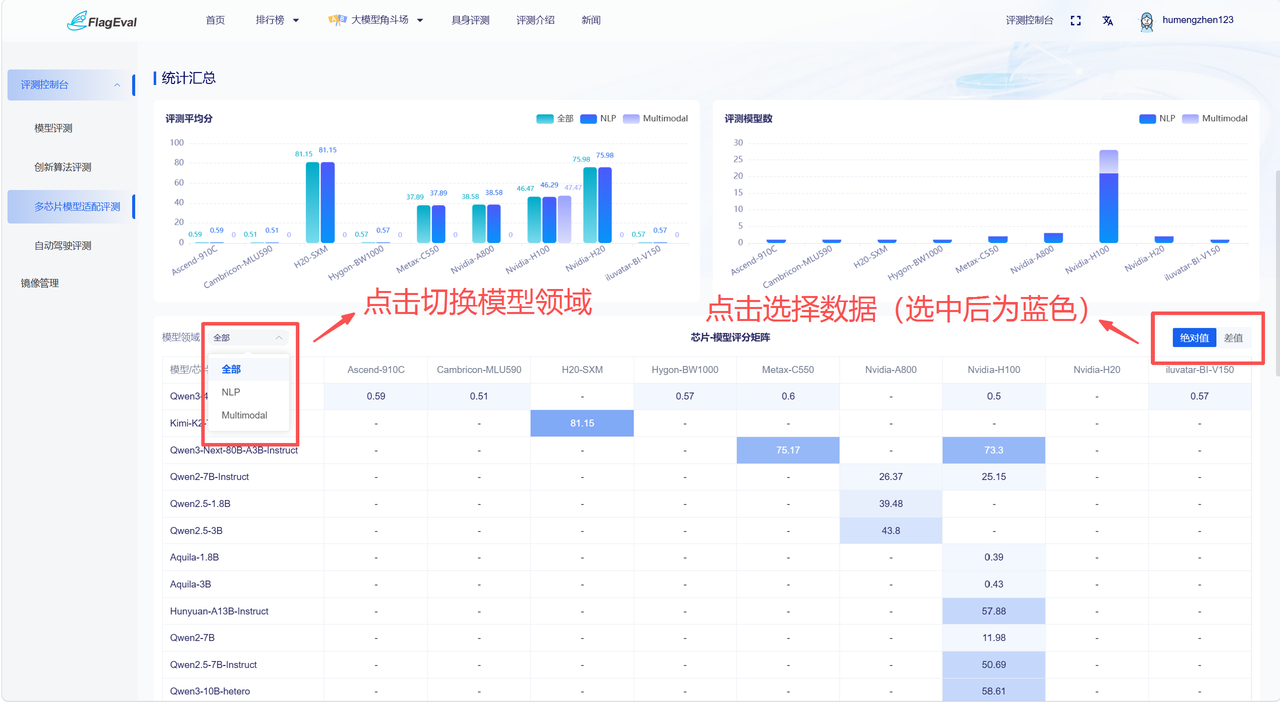Click the Nvidia-H100 column header
Viewport: 1280px width, 703px height.
pyautogui.click(x=994, y=370)
